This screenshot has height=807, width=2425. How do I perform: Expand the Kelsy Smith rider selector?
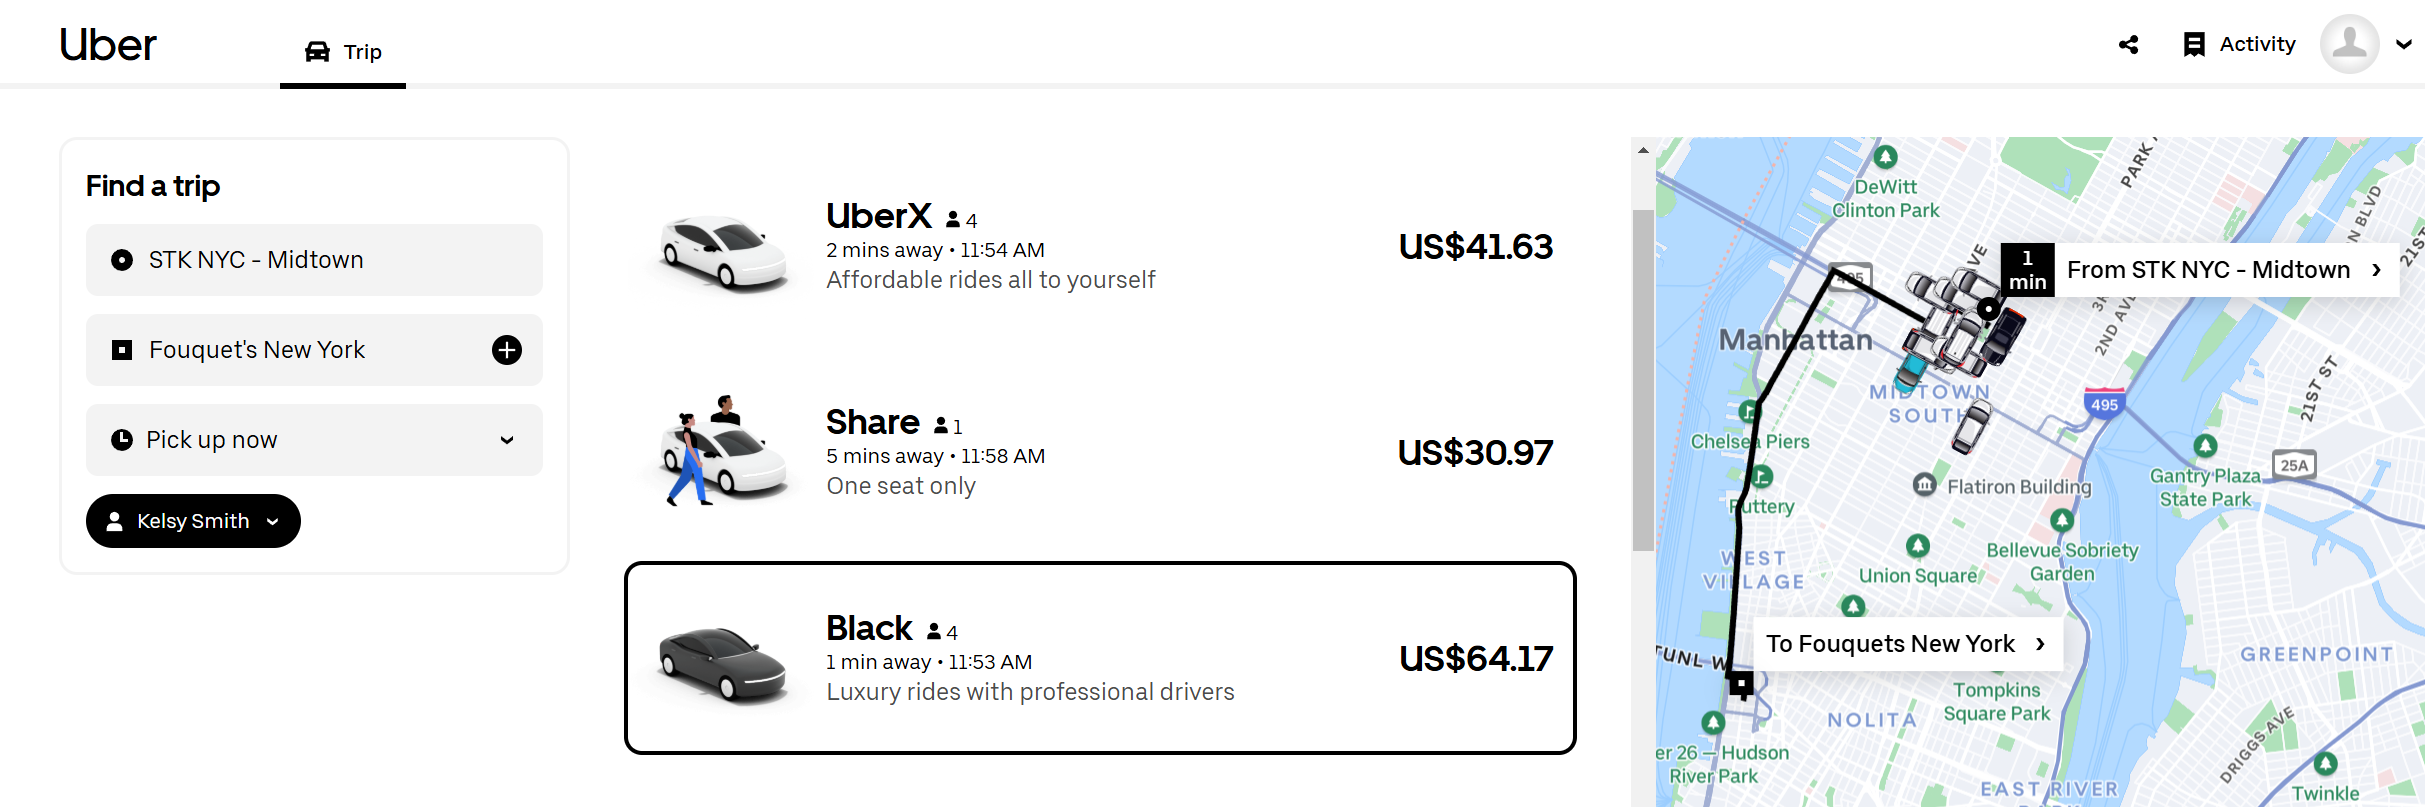click(x=193, y=521)
